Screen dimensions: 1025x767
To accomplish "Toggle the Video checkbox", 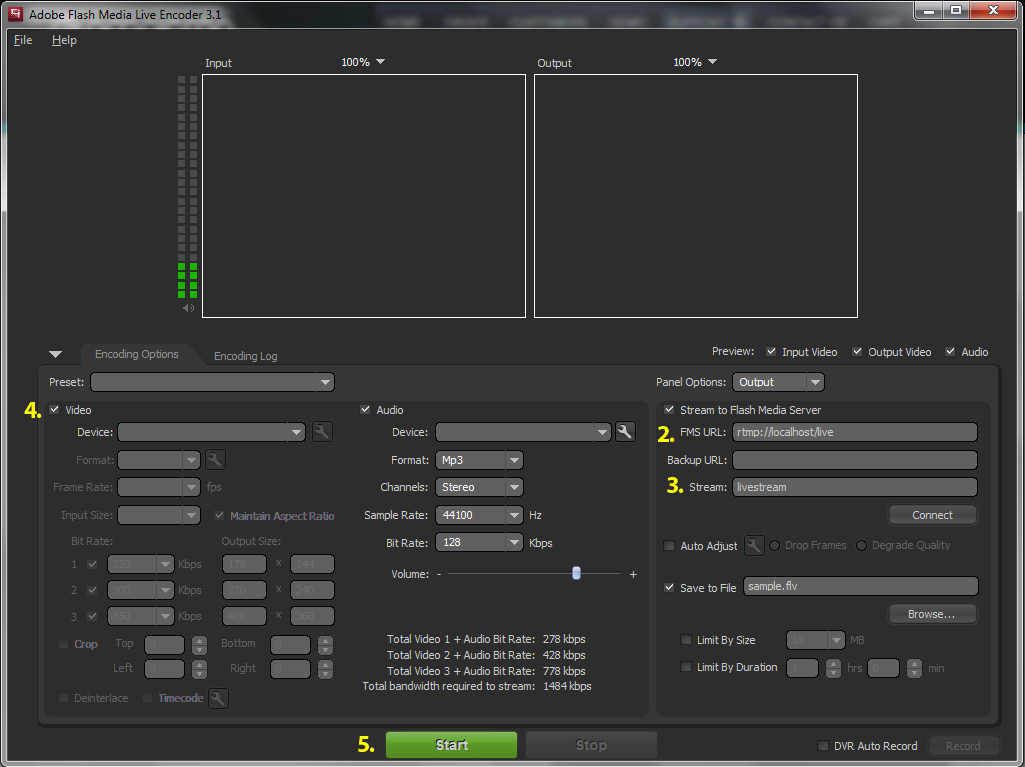I will pos(54,410).
